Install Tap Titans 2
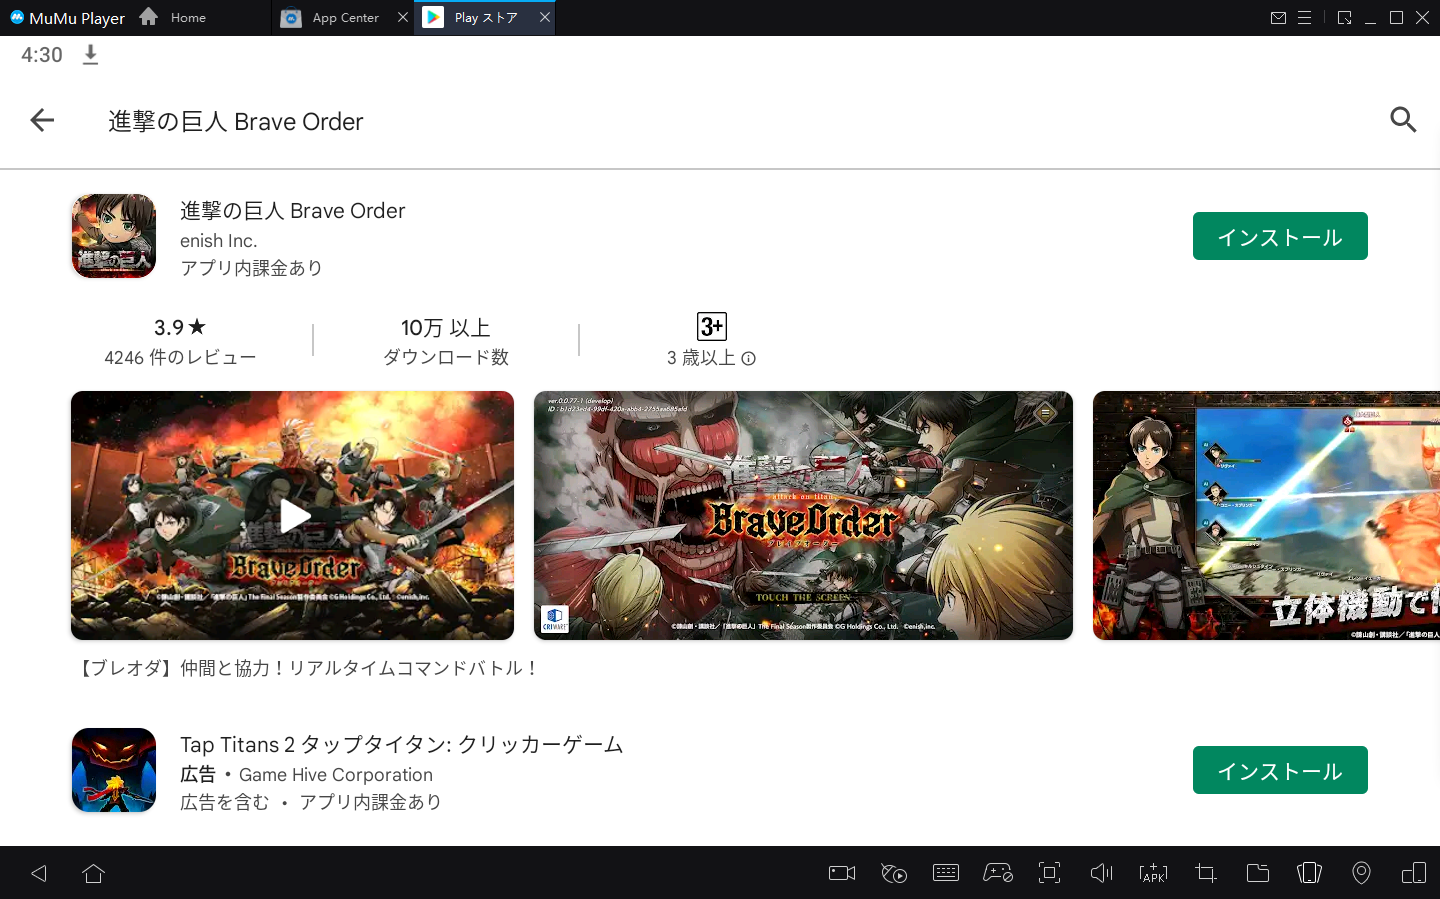The width and height of the screenshot is (1440, 899). (1280, 770)
